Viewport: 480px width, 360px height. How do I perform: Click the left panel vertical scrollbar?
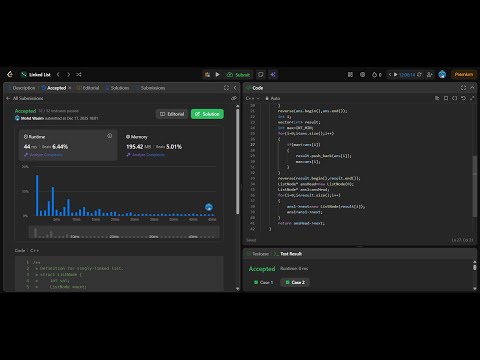(x=237, y=160)
